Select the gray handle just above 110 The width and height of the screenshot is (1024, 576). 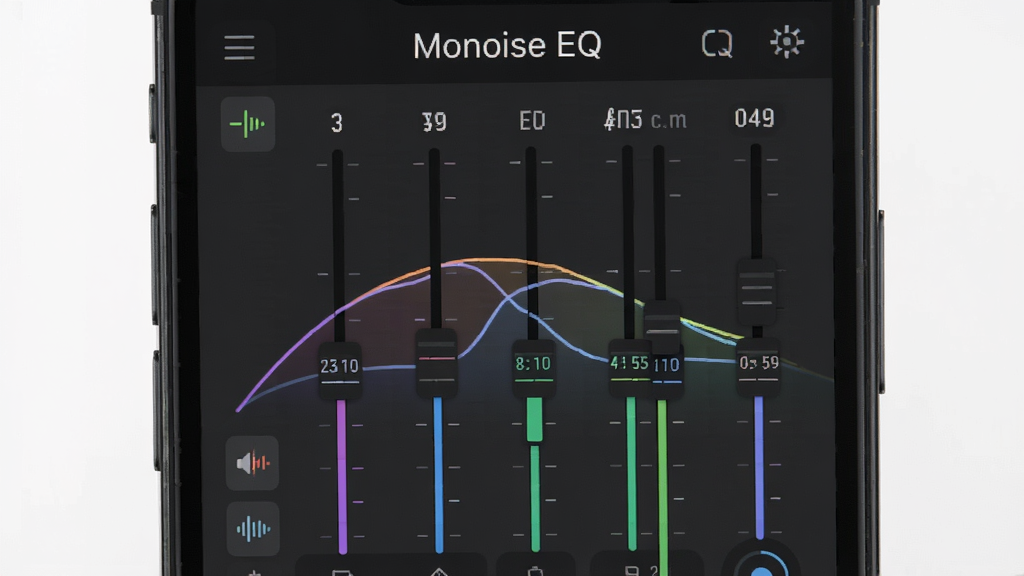pyautogui.click(x=662, y=326)
